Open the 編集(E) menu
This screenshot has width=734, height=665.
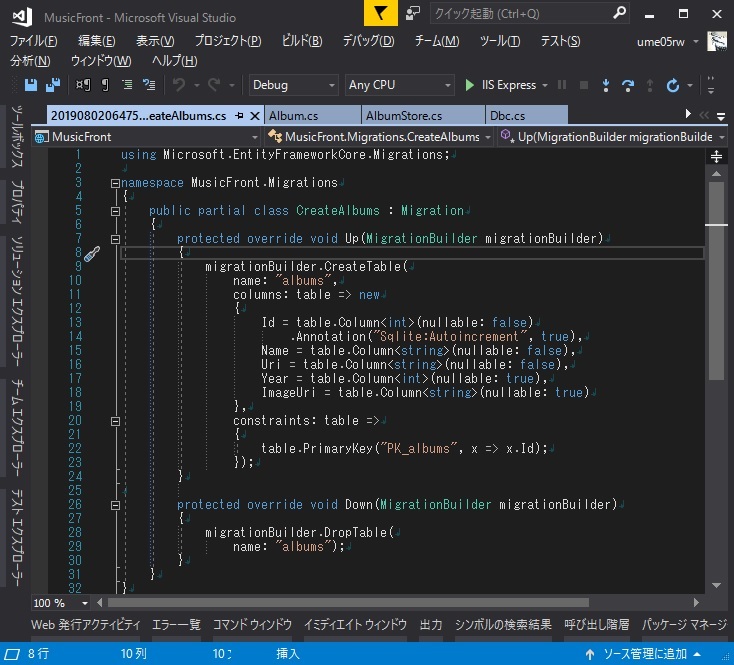pos(96,41)
